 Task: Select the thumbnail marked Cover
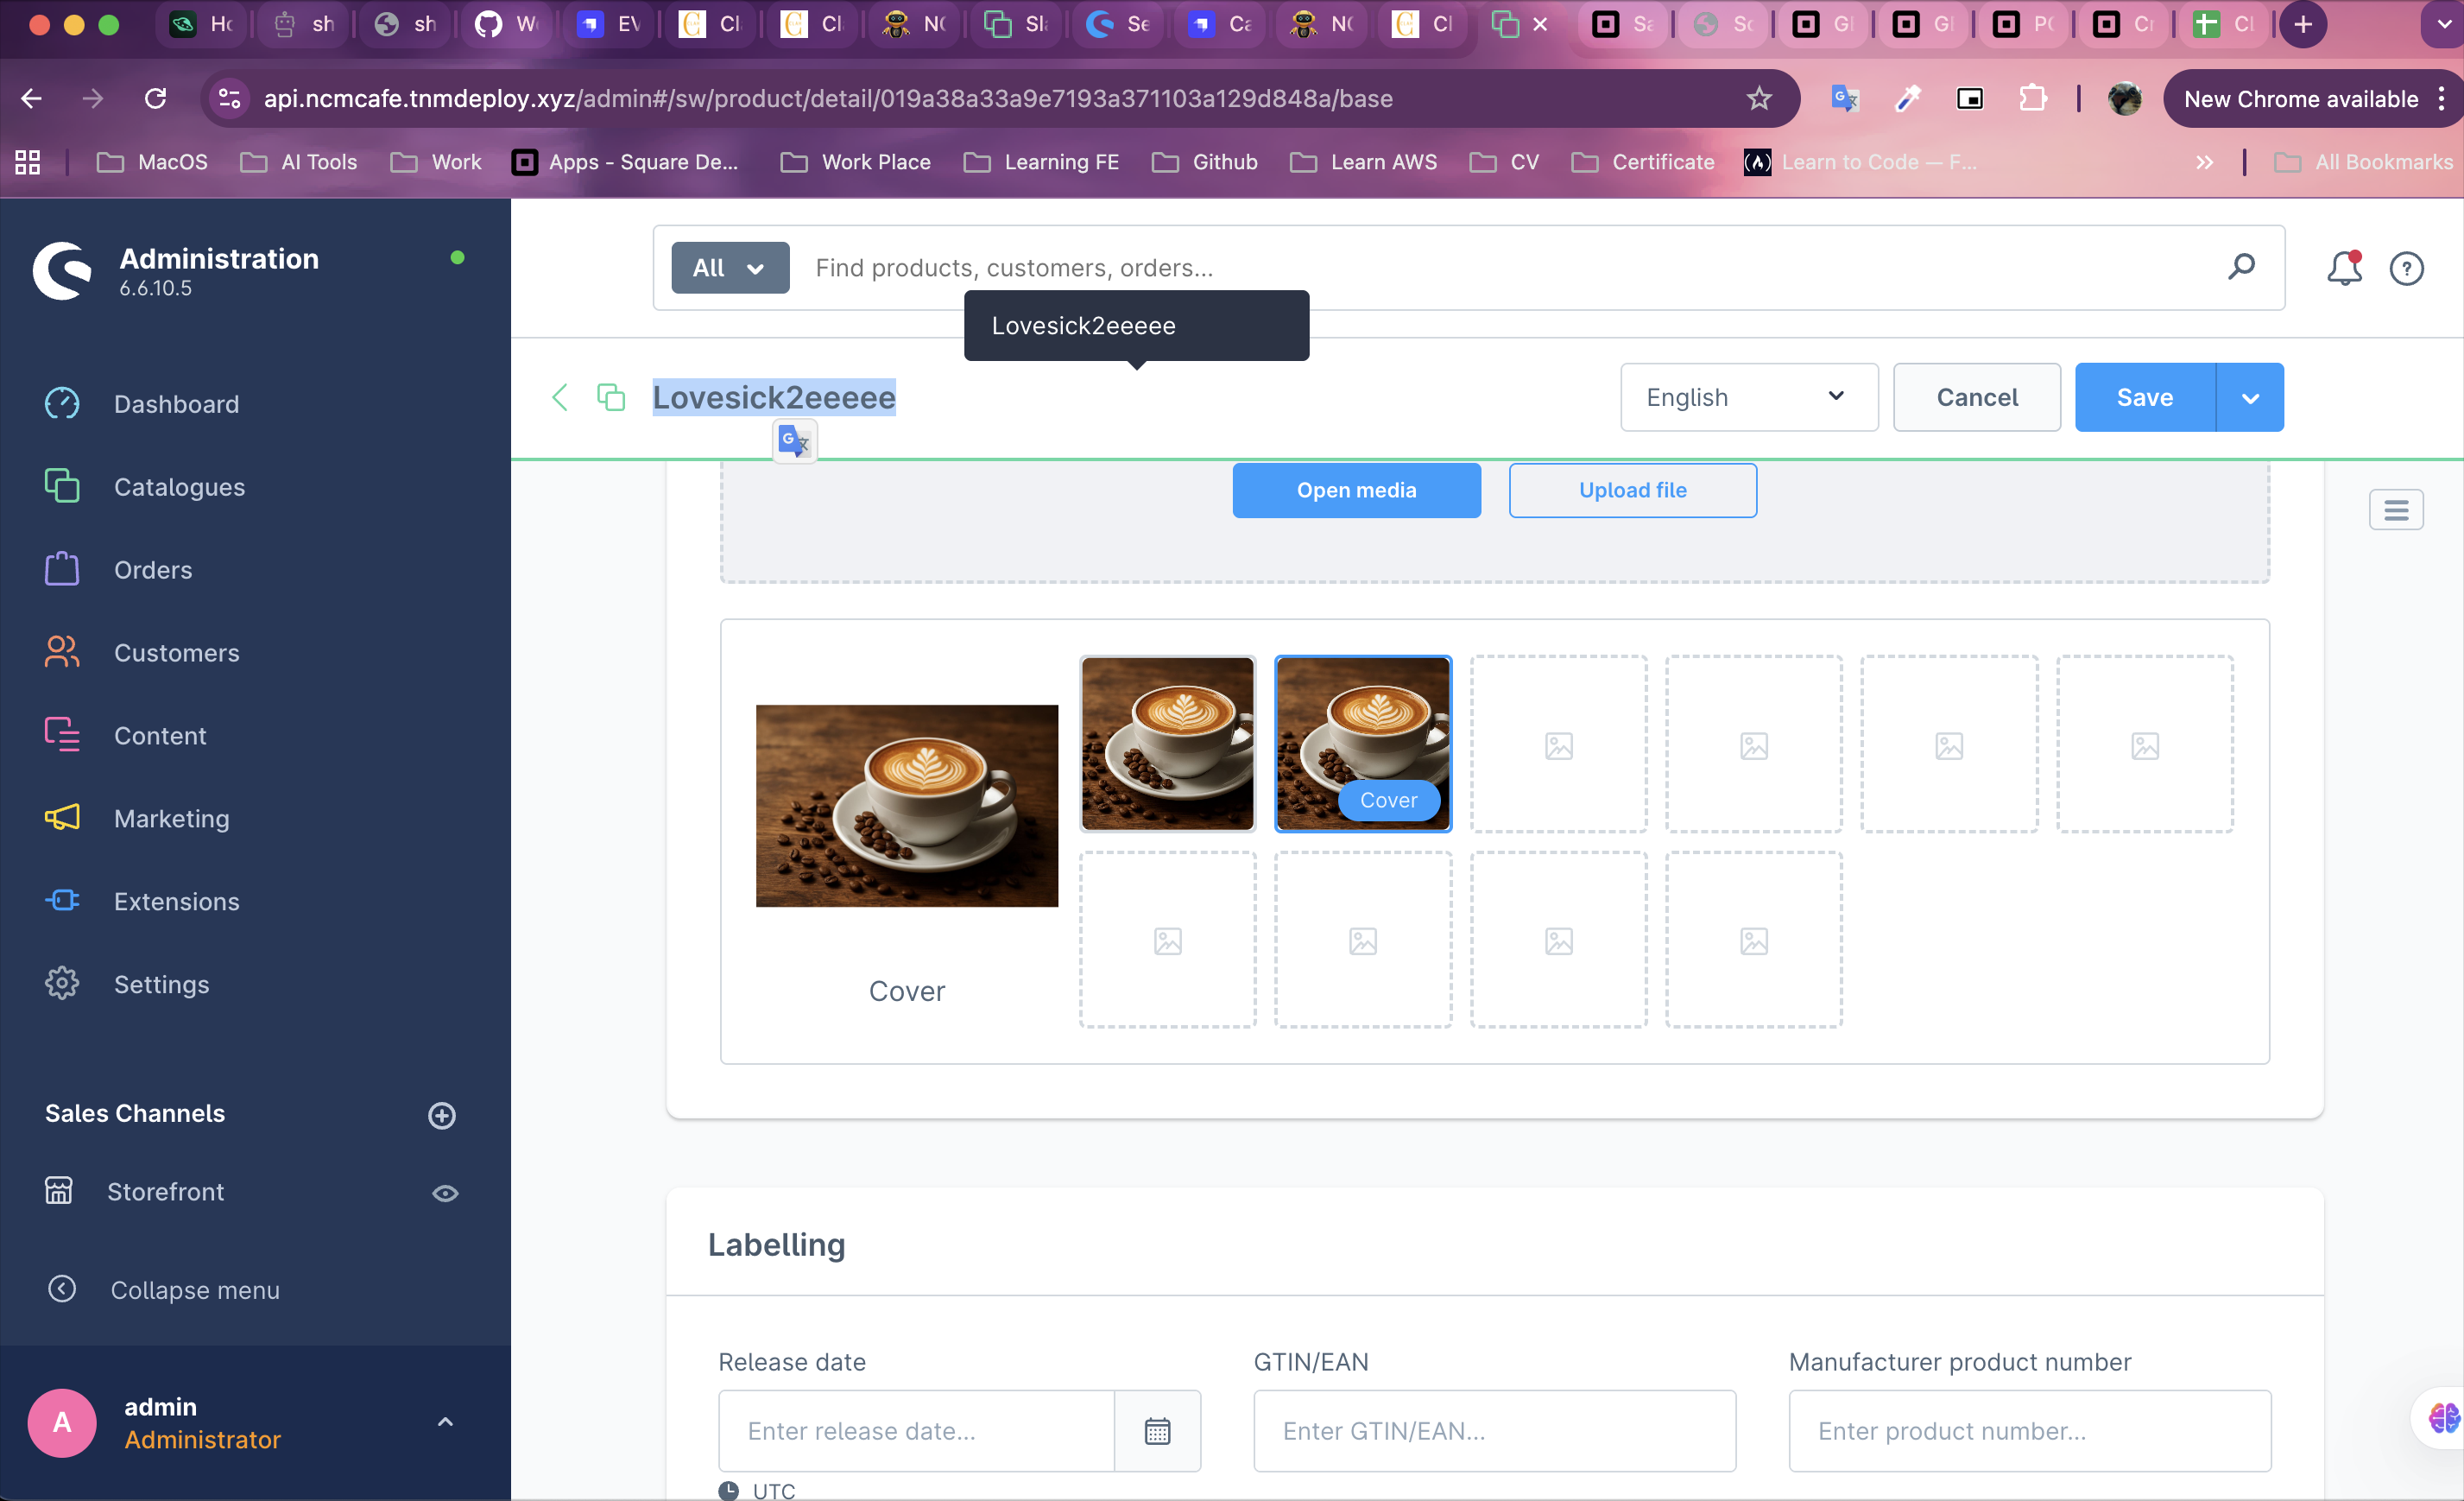[x=1362, y=743]
